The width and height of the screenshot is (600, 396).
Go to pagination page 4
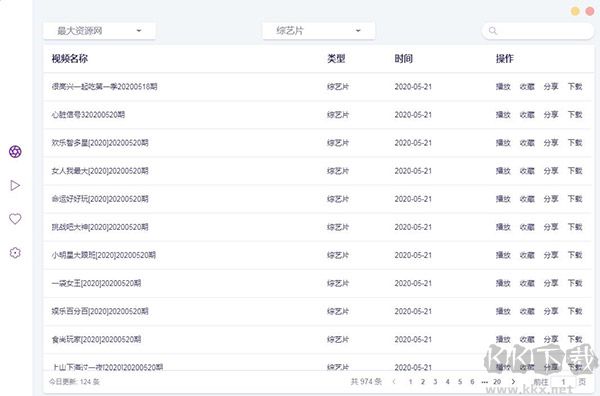(448, 382)
